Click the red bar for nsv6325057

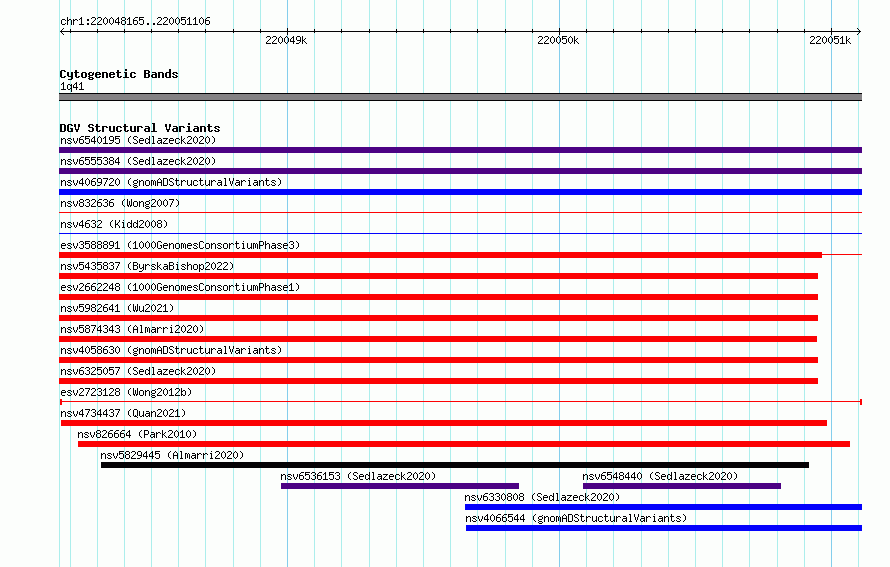[438, 381]
